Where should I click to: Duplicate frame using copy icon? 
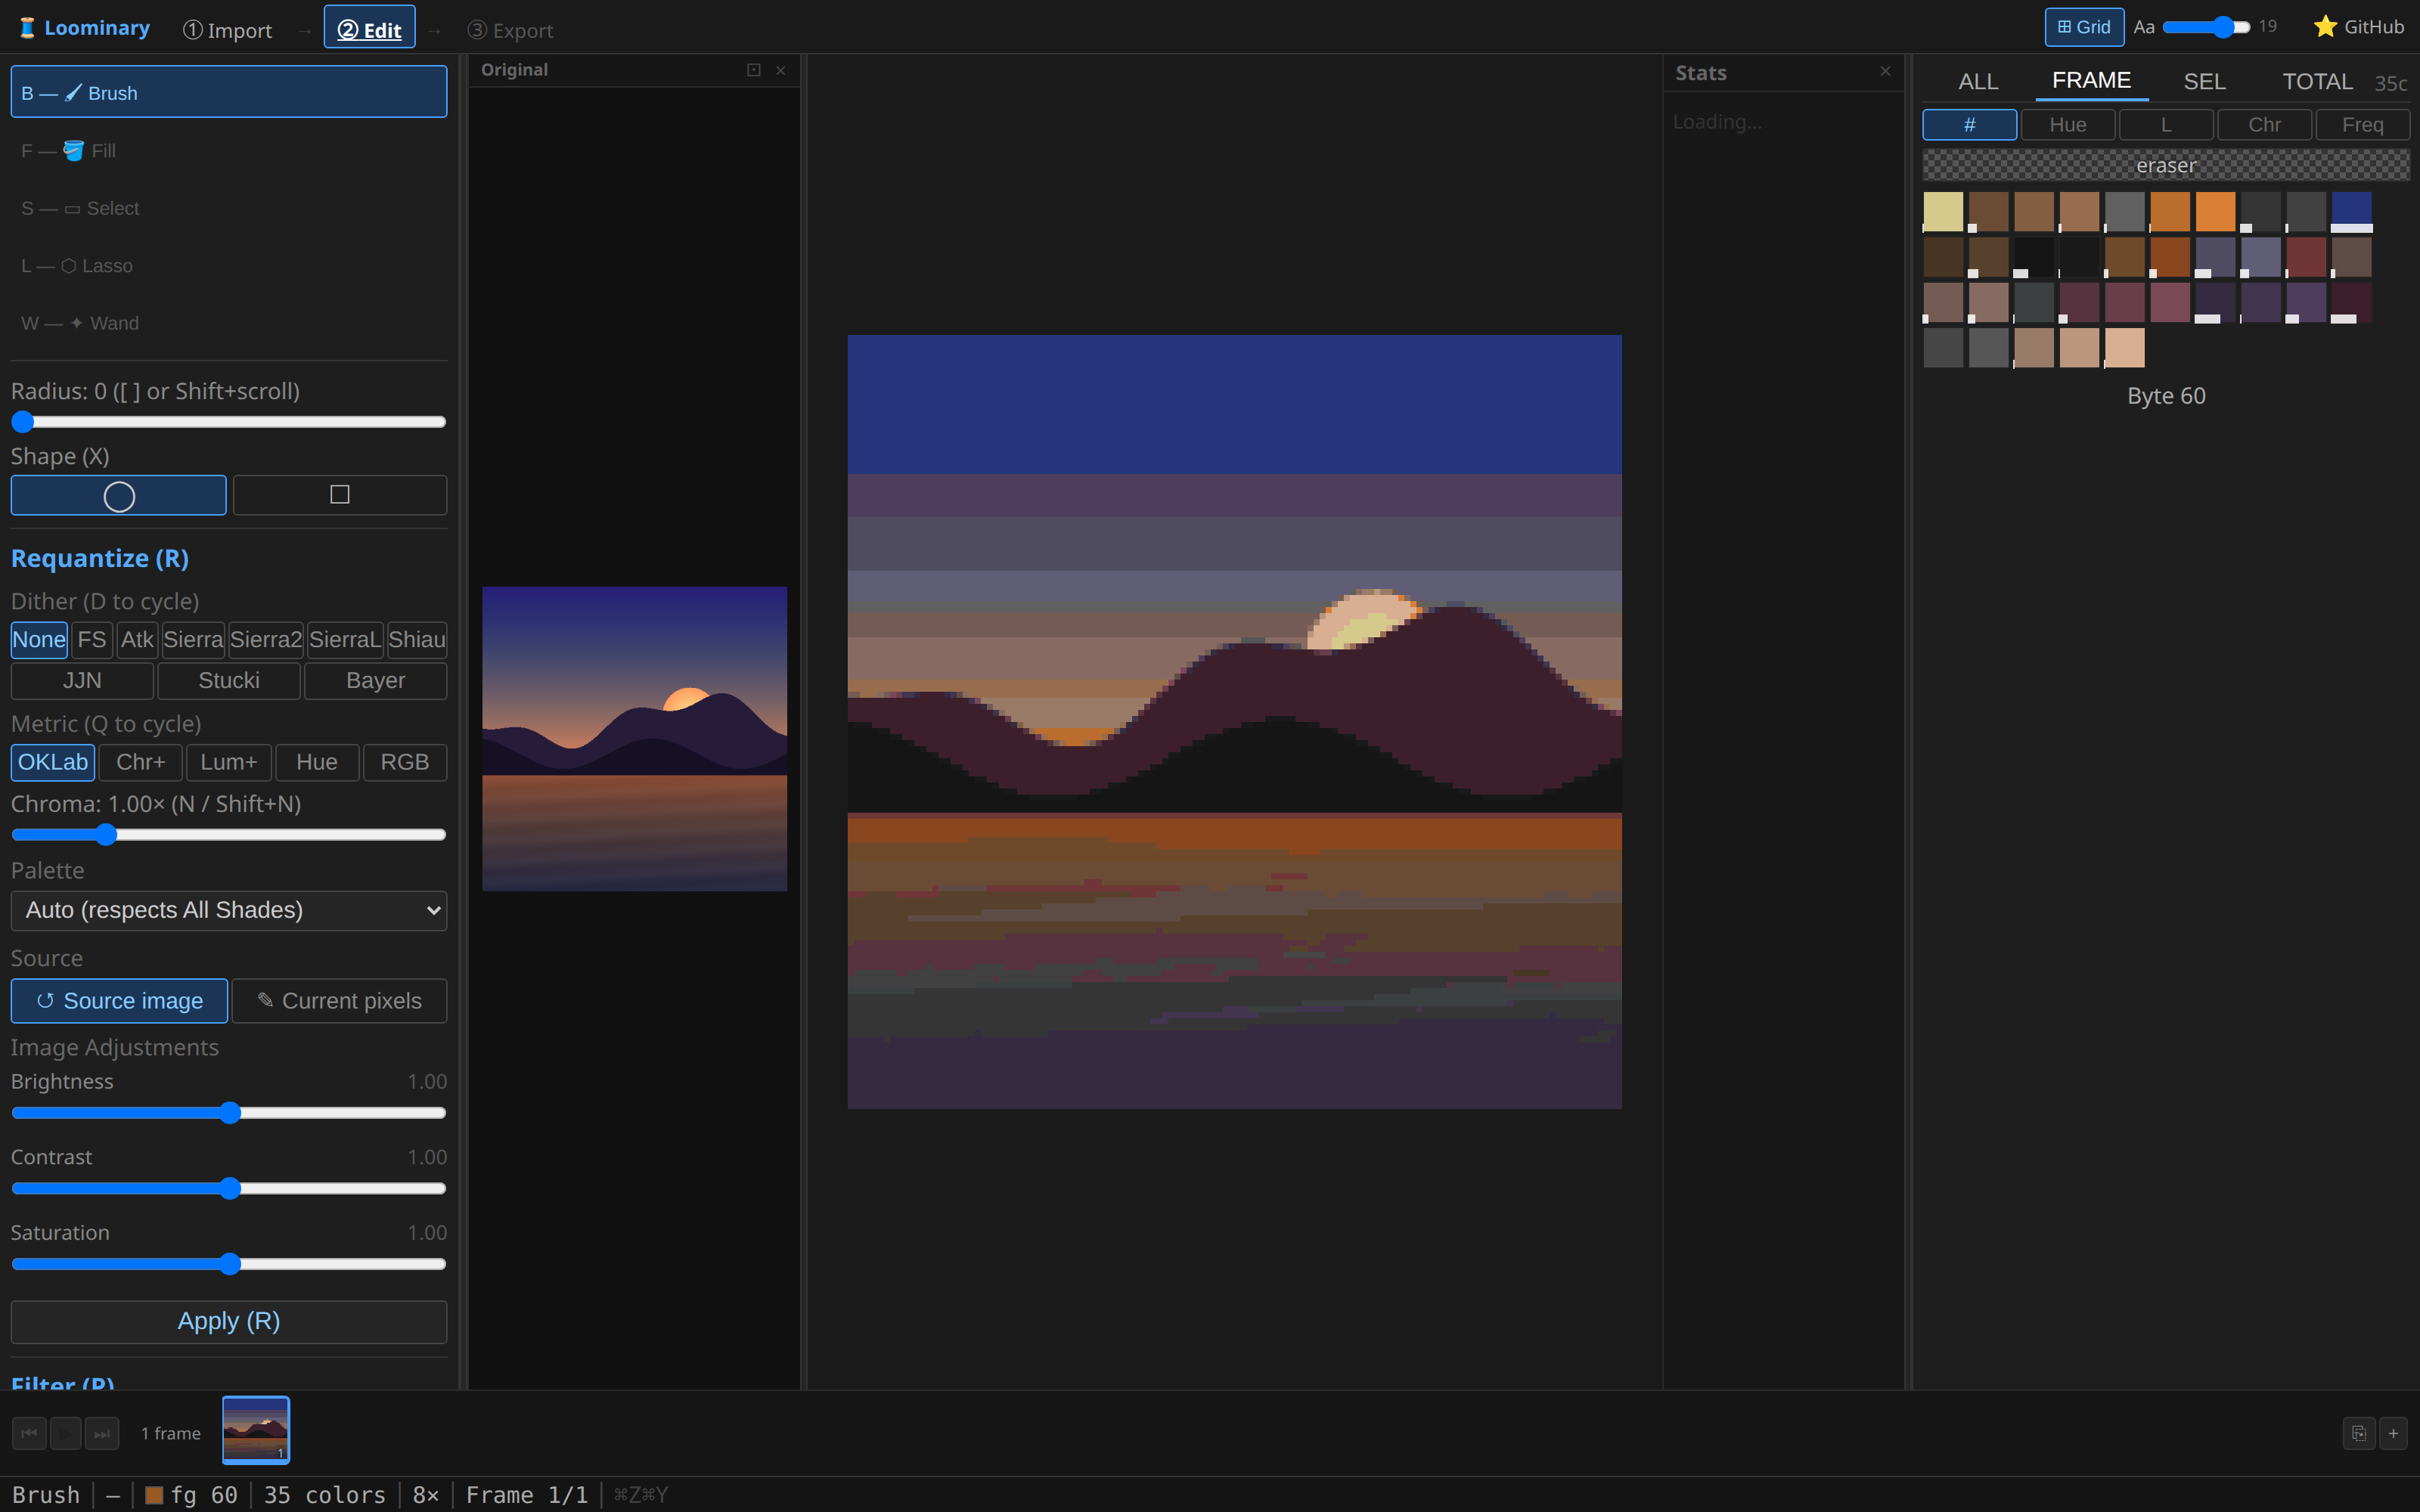click(x=2358, y=1433)
